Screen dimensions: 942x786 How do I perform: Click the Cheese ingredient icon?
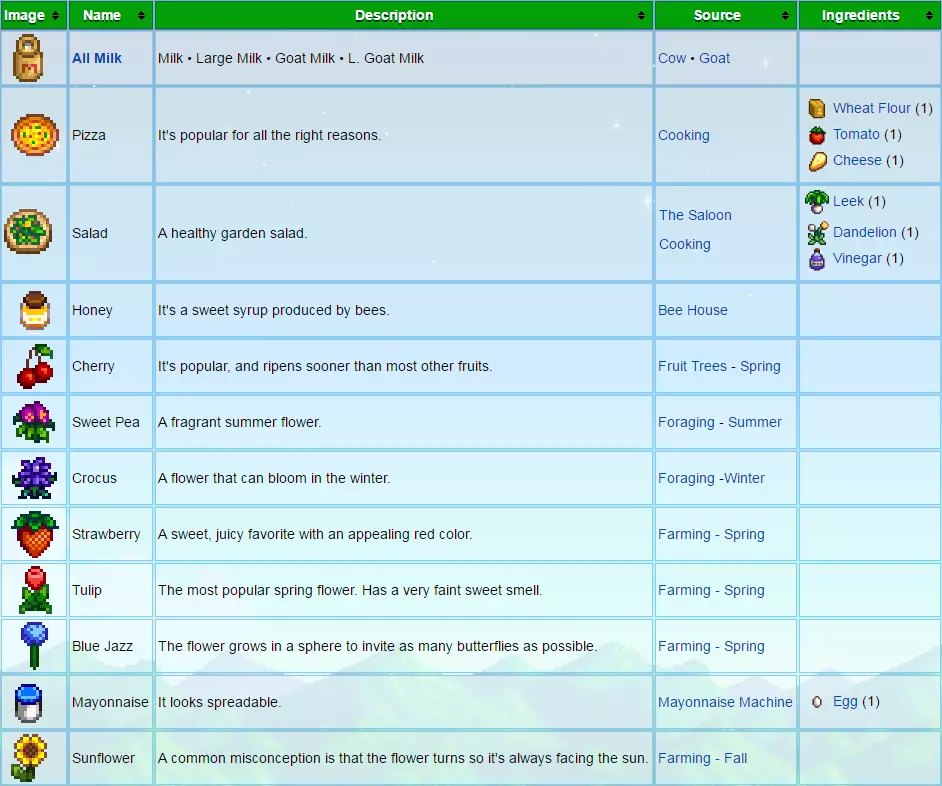coord(817,161)
